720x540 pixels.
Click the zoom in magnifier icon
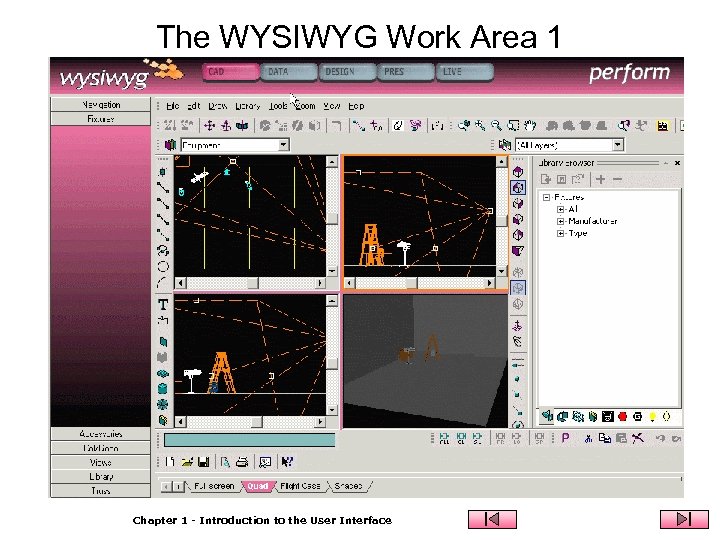[480, 125]
